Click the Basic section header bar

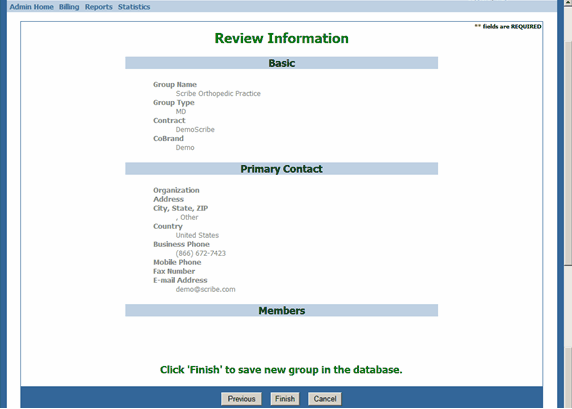tap(282, 63)
